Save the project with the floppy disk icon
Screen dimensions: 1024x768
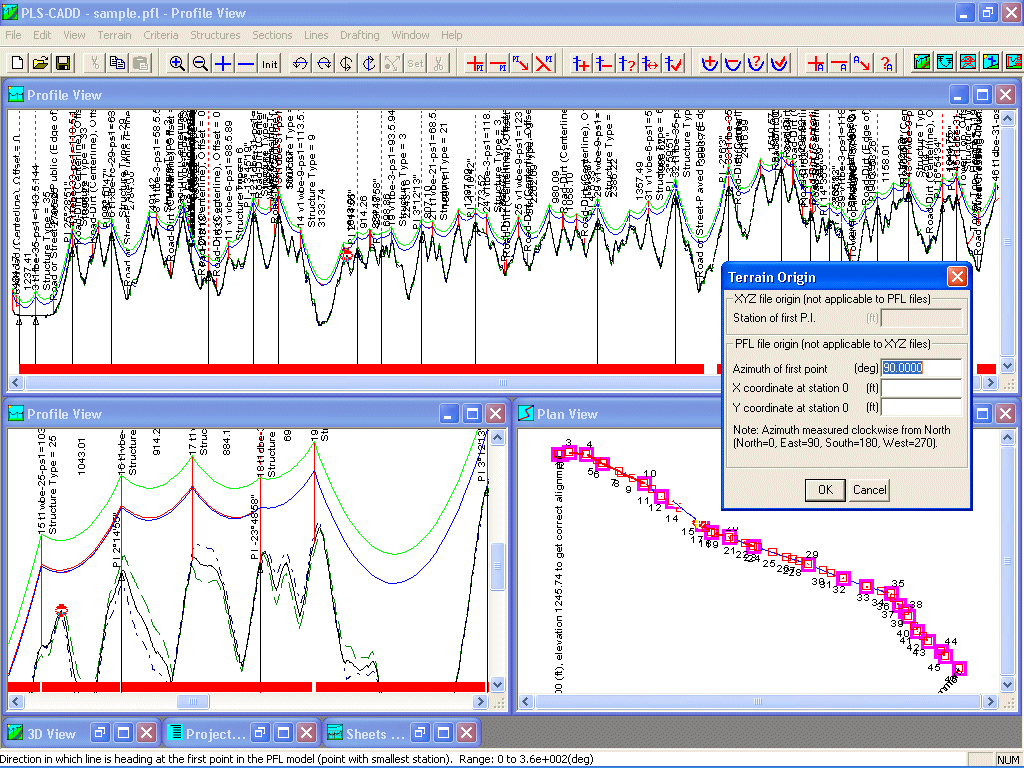[62, 63]
